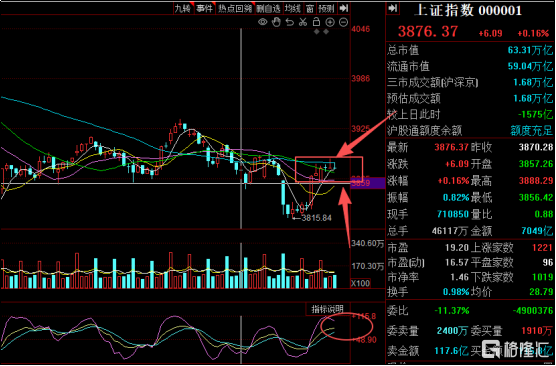Open the 均线 tab
556x366 pixels.
point(293,8)
